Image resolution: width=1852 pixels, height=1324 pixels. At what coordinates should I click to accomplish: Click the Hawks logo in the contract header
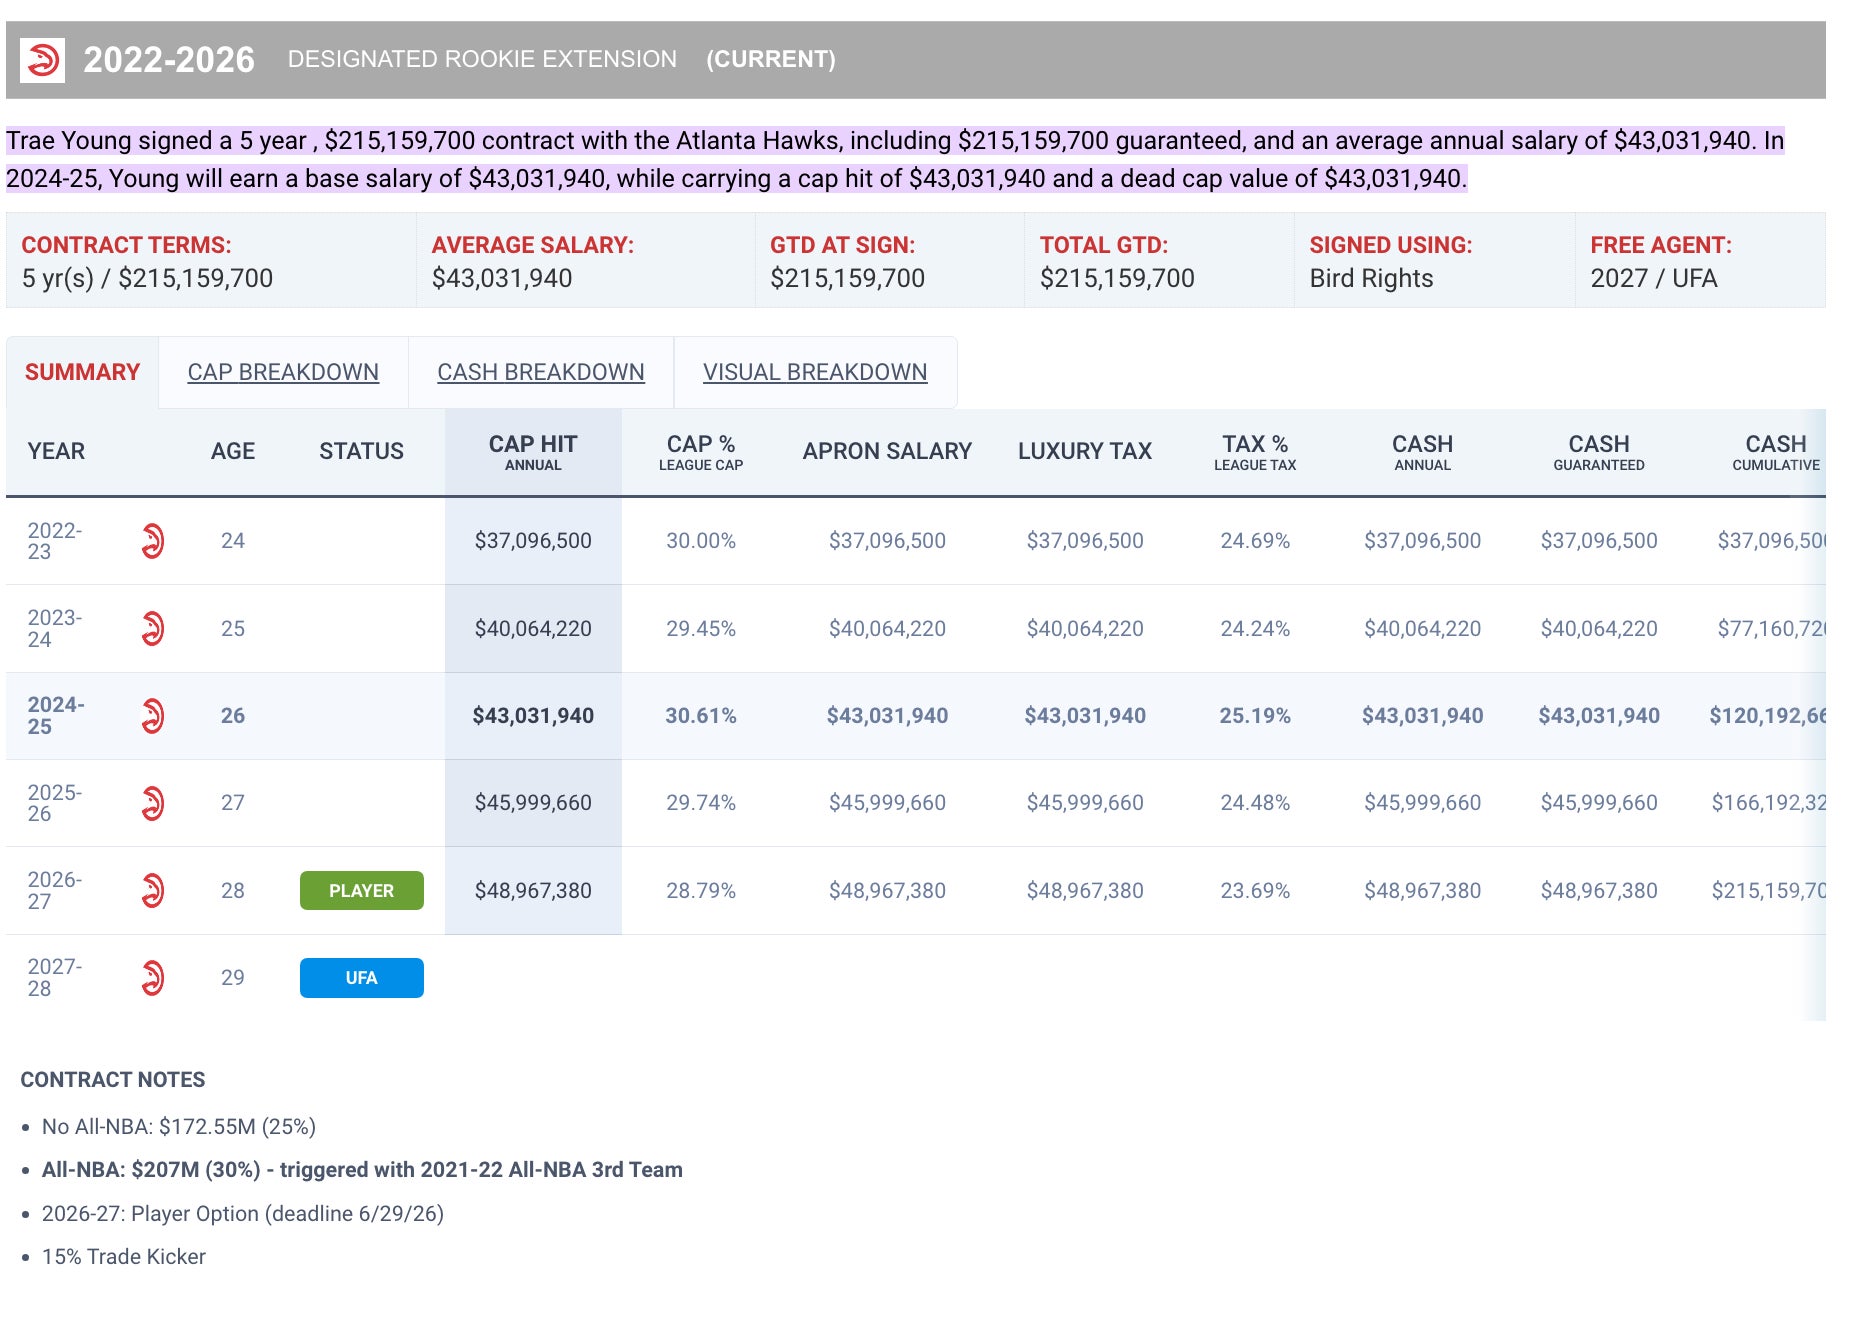click(42, 60)
